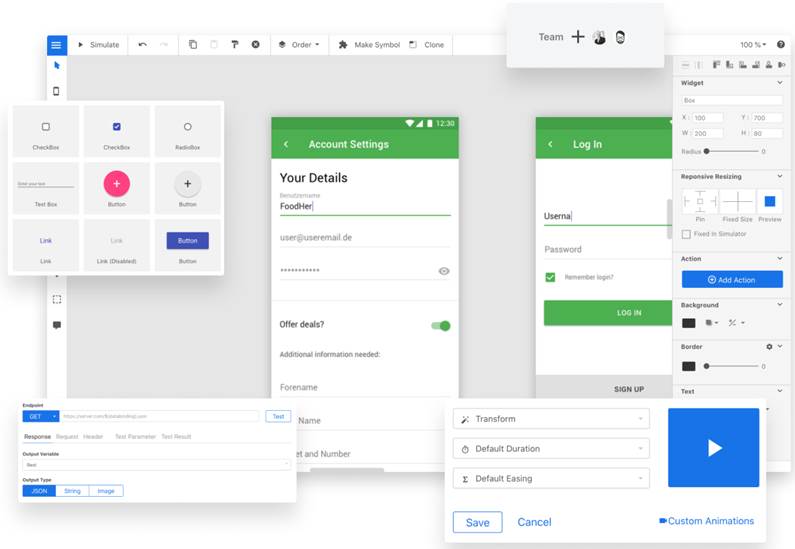Open the Order dropdown
Screen dimensions: 795x549
coord(299,45)
